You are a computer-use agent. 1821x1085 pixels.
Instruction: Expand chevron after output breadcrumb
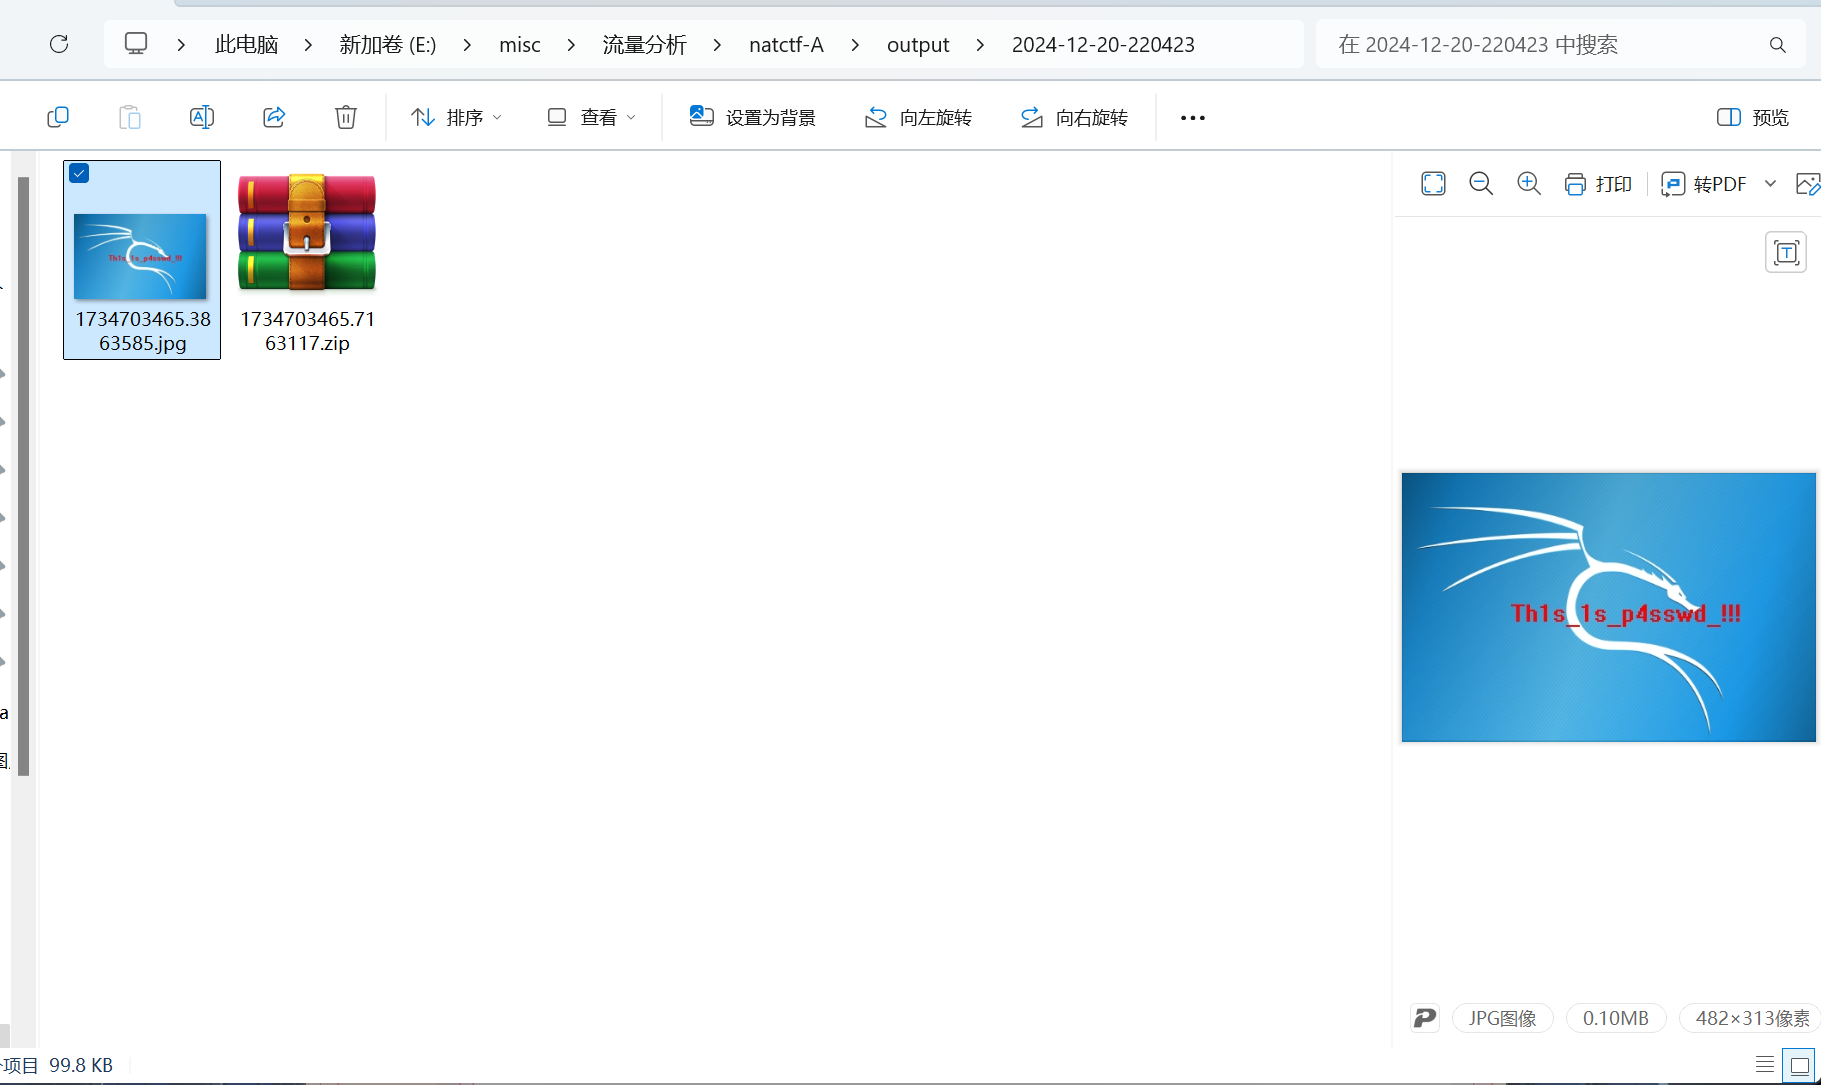coord(980,45)
